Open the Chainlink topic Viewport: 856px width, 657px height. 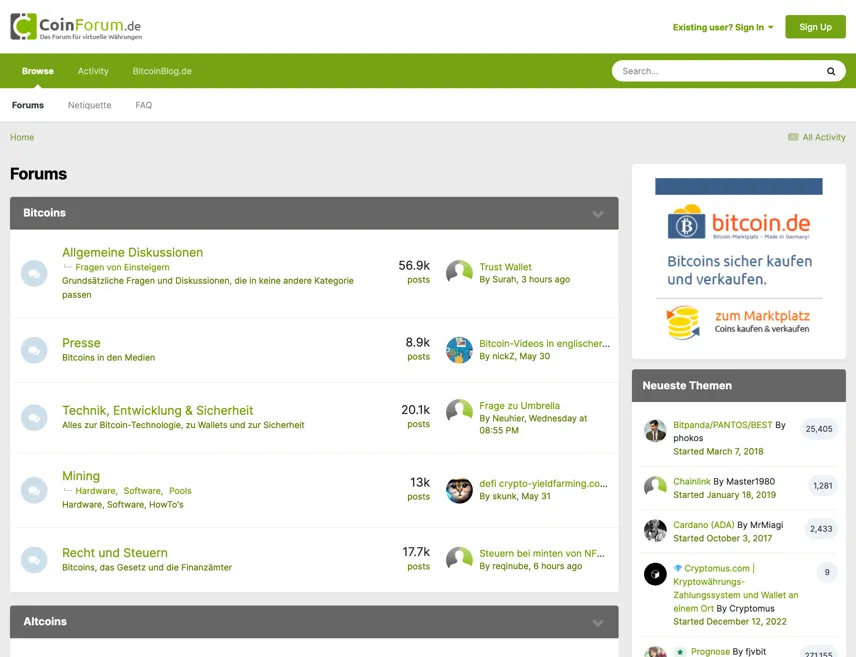coord(692,481)
